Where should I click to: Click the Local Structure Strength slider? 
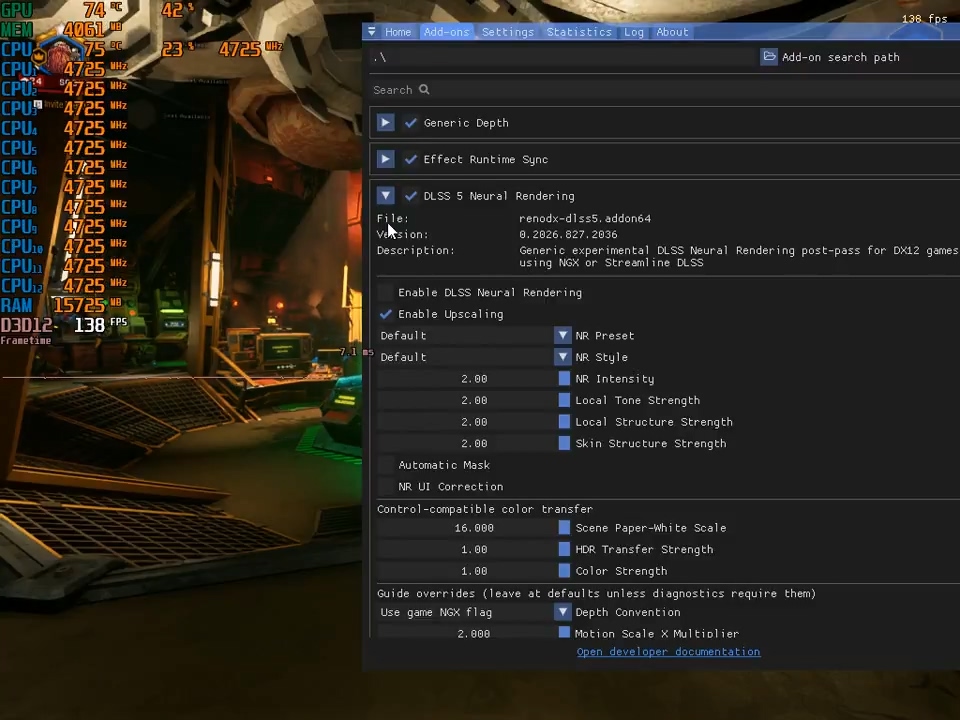(x=474, y=422)
